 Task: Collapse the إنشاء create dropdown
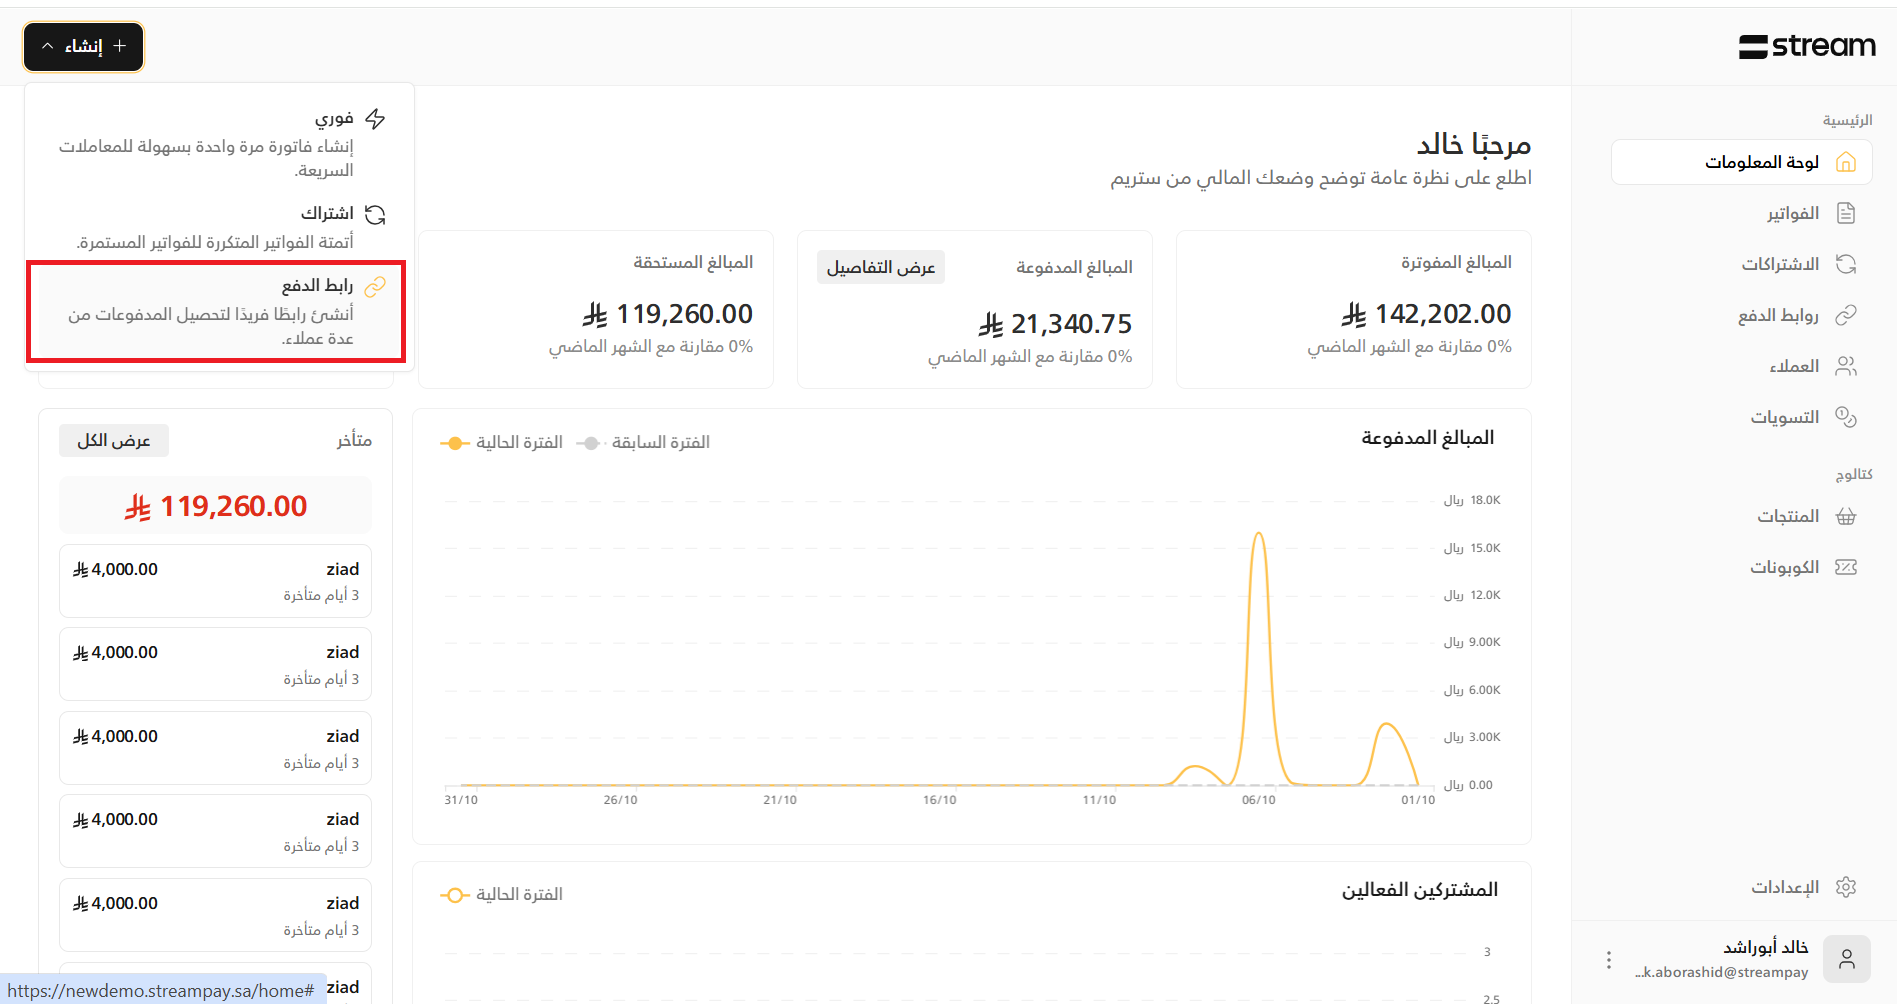[84, 47]
